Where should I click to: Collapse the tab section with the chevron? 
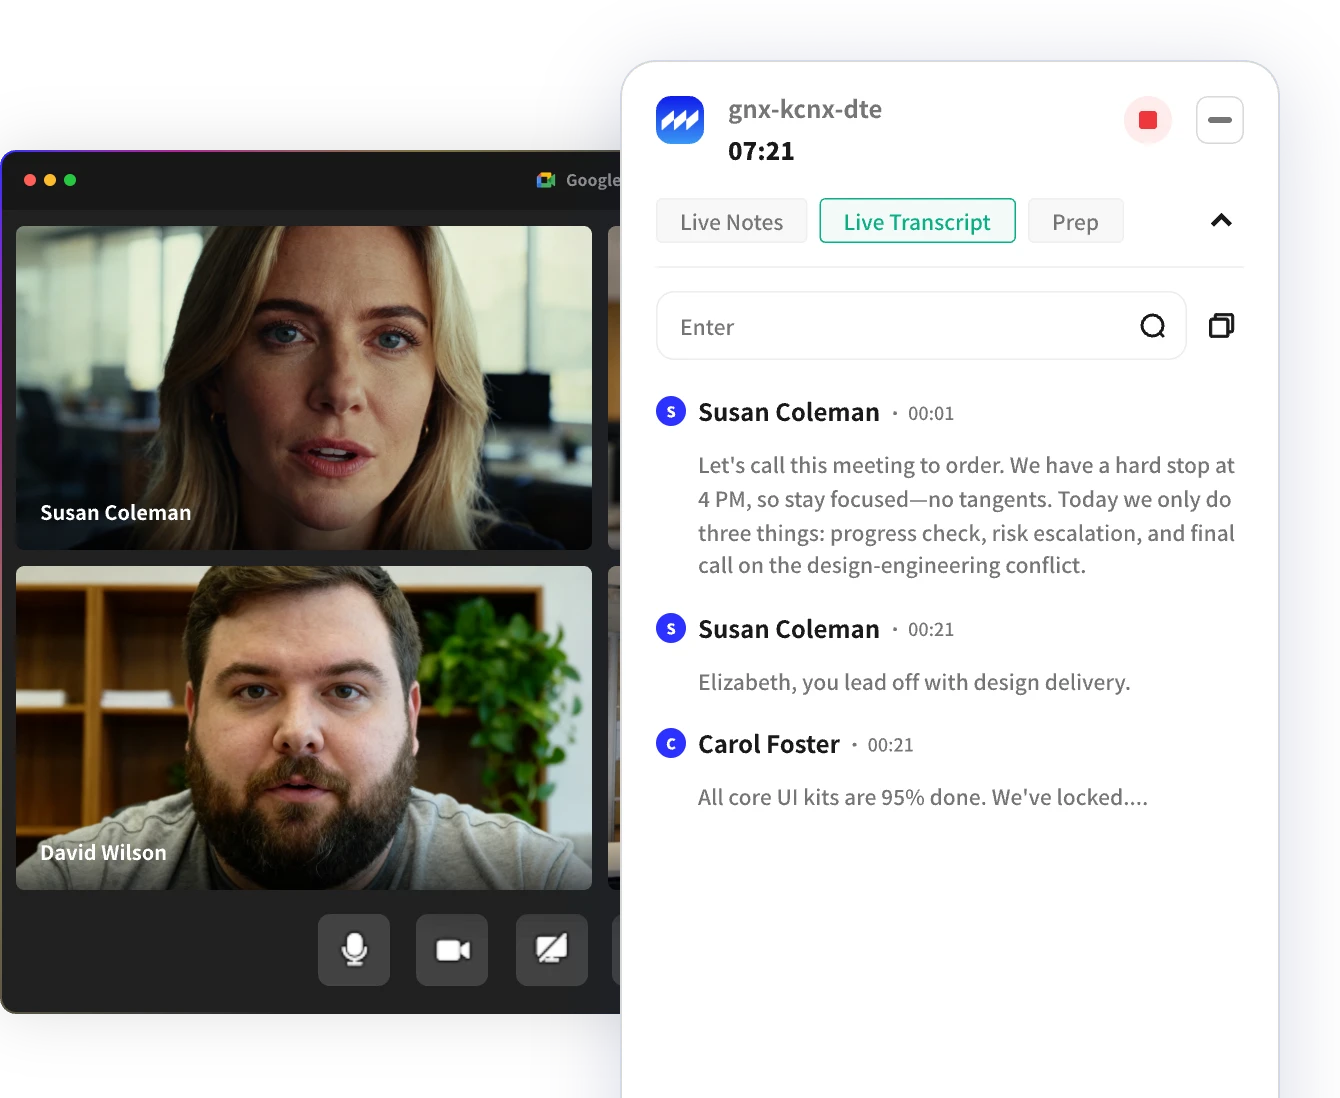pyautogui.click(x=1220, y=220)
